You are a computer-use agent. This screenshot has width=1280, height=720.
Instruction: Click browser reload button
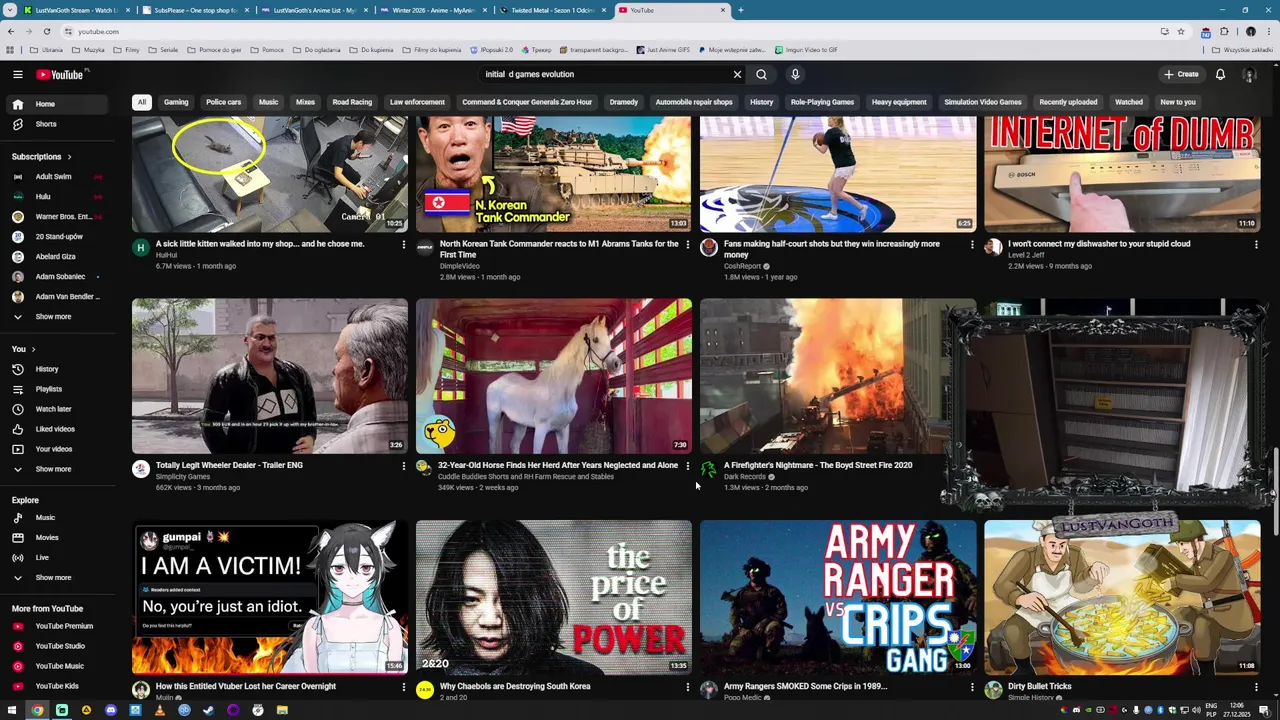point(46,31)
